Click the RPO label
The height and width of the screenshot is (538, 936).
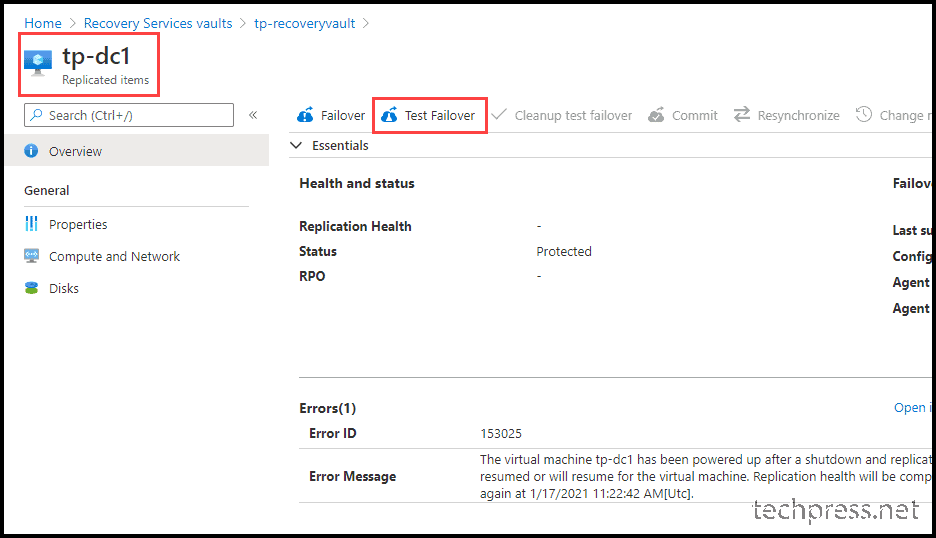coord(312,276)
